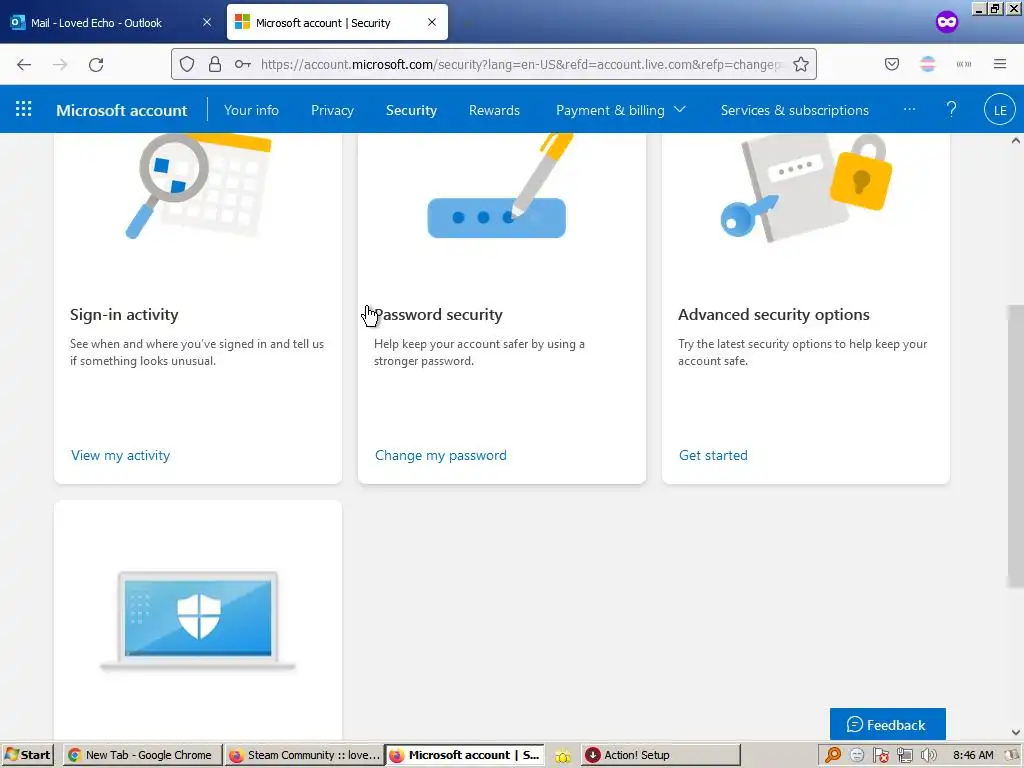Click the volume speaker tray icon
Screen dimensions: 1024x768
click(928, 755)
